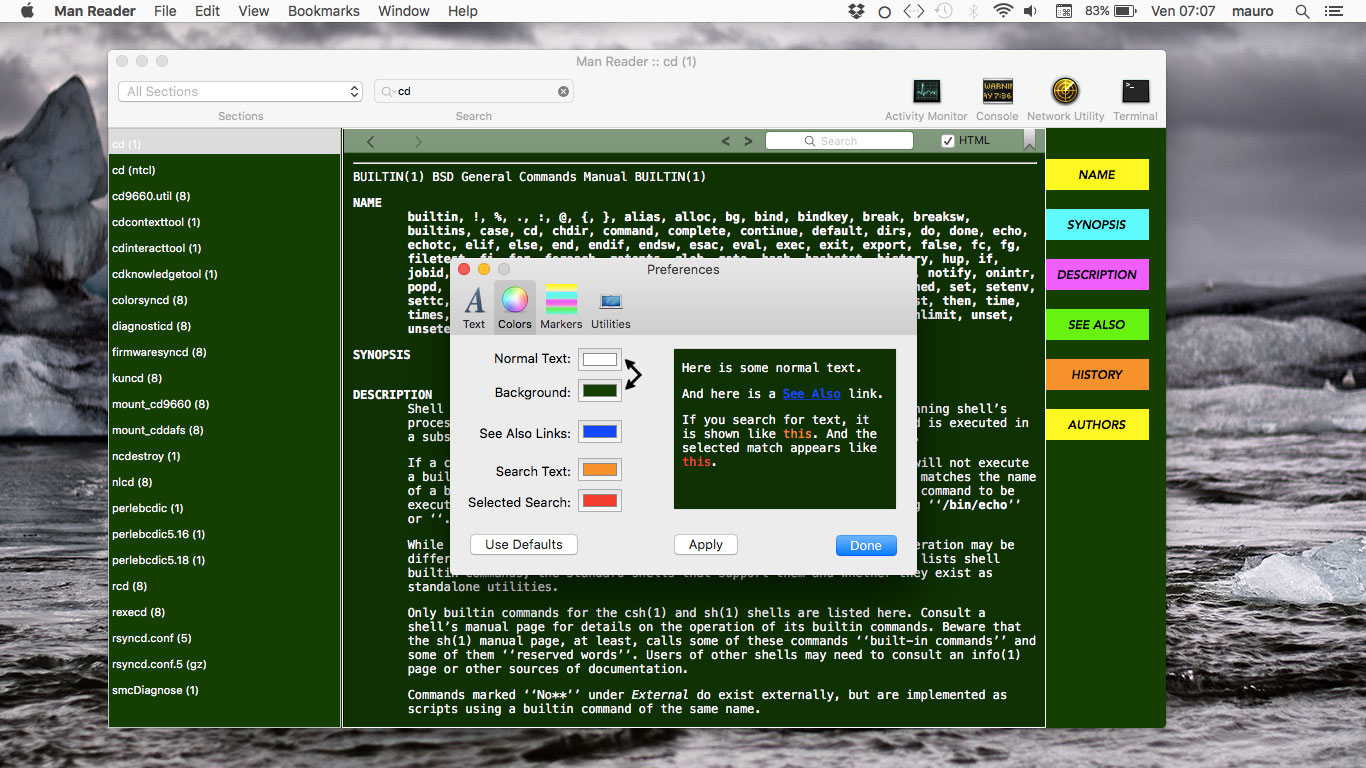Open the Help menu
This screenshot has width=1366, height=768.
(463, 11)
